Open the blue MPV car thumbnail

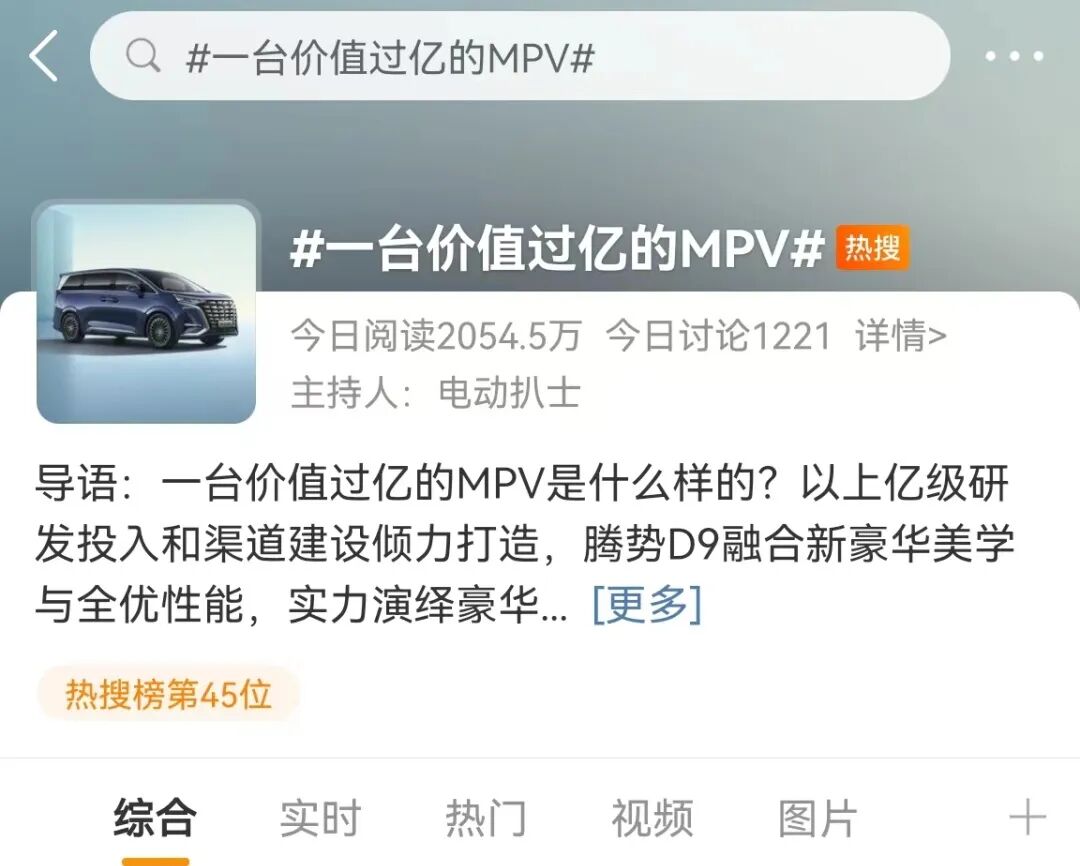click(x=146, y=313)
